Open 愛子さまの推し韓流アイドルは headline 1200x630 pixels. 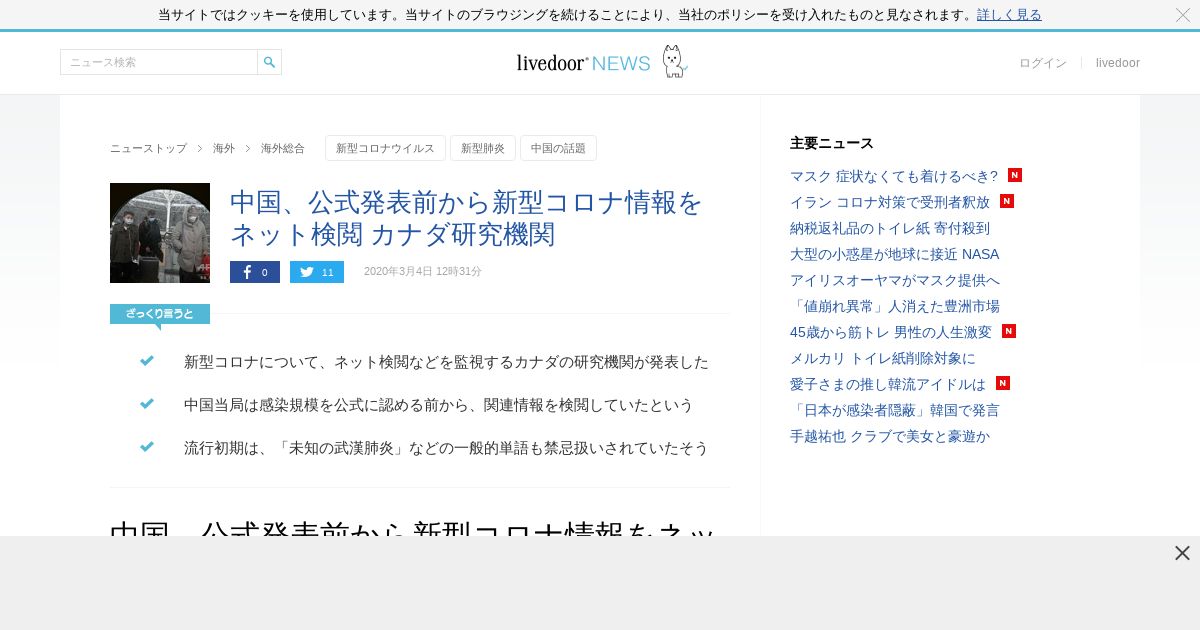coord(888,384)
